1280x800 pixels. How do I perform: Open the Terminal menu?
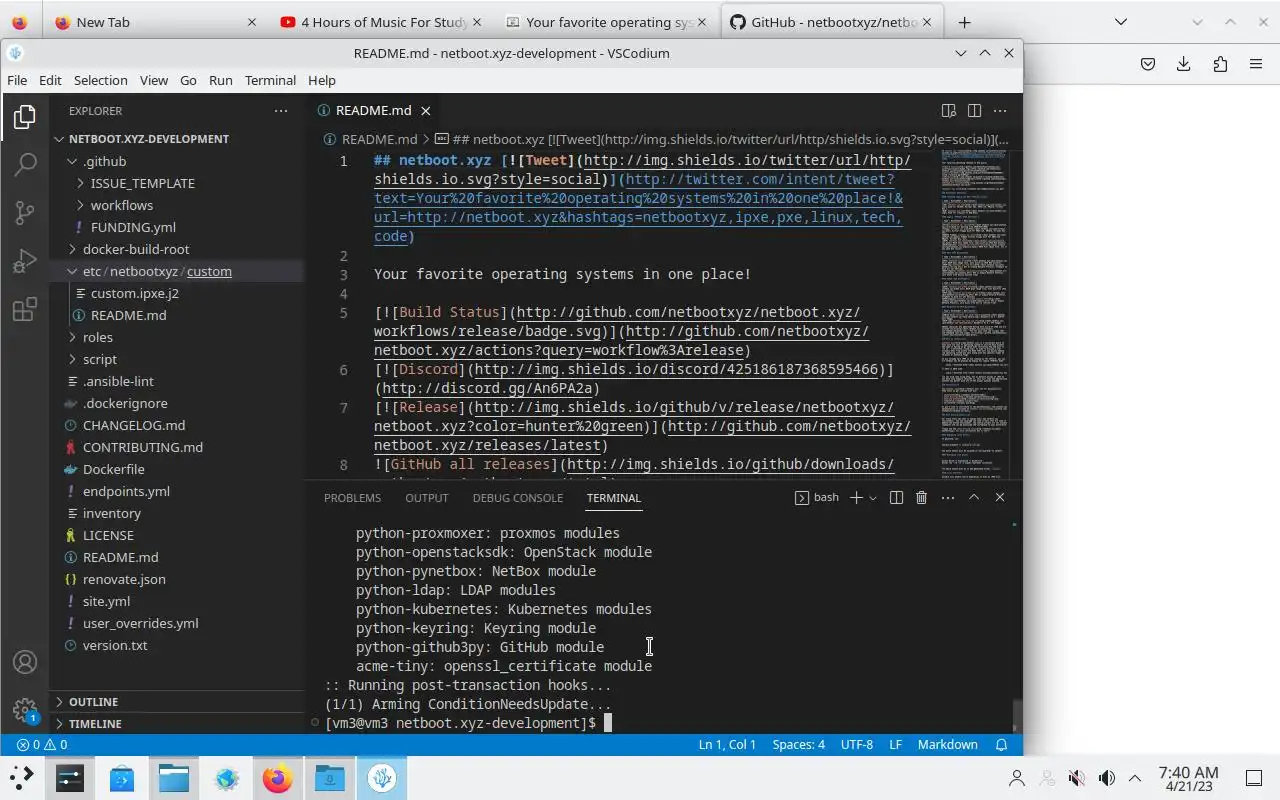270,80
